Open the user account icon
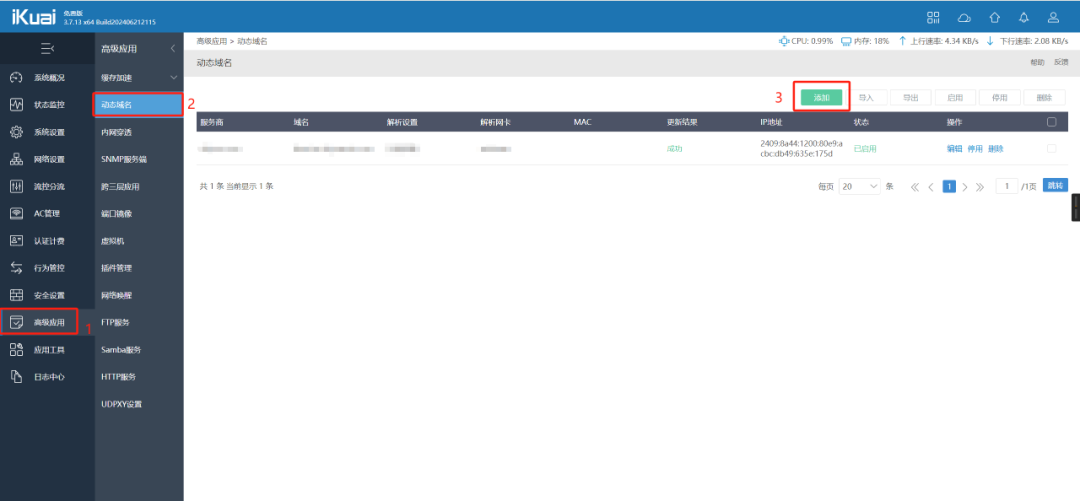This screenshot has height=501, width=1080. point(1053,17)
